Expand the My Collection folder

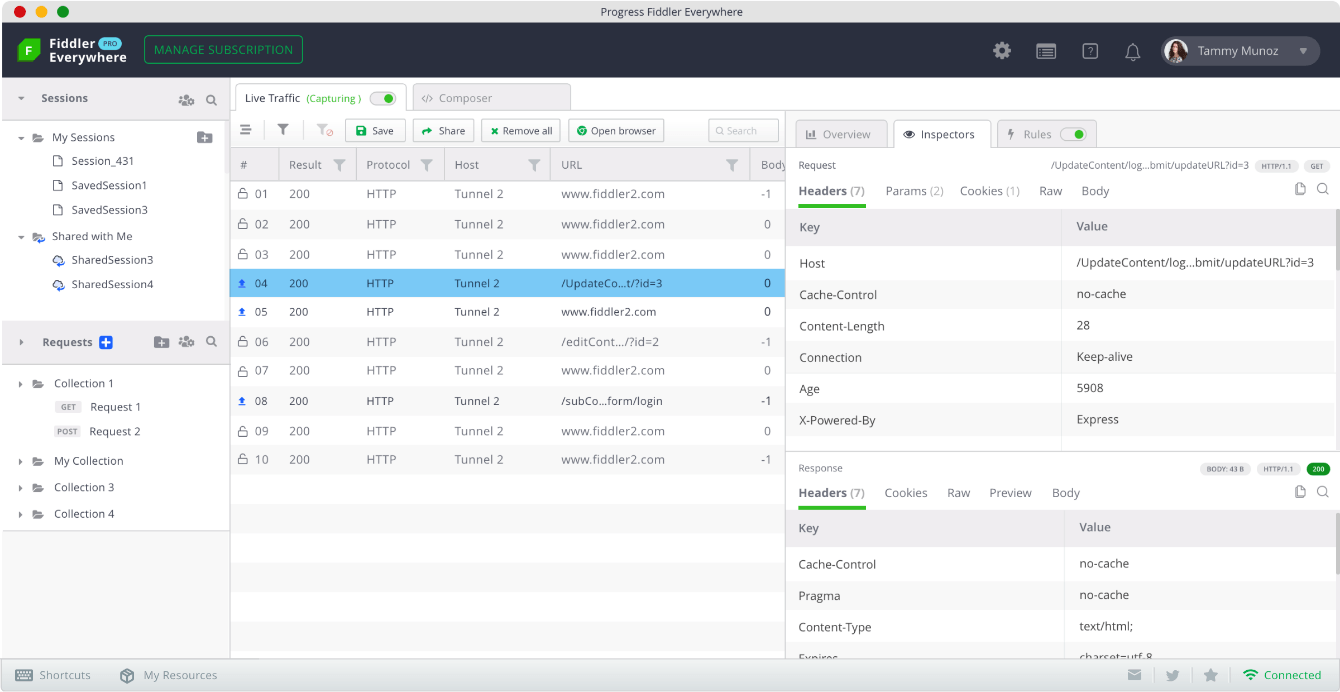(21, 461)
